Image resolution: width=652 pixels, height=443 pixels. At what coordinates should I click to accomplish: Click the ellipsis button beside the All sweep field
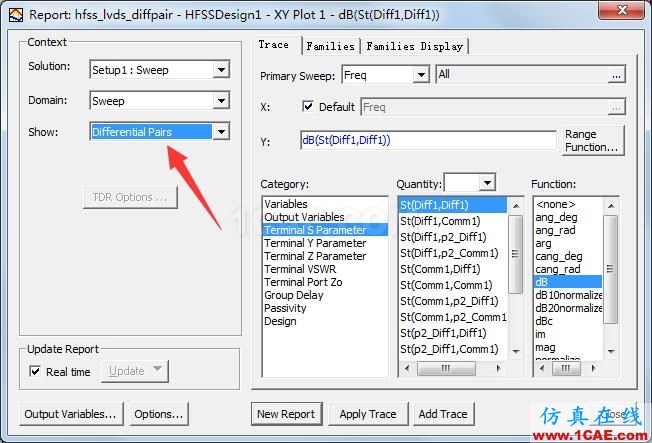[x=617, y=75]
